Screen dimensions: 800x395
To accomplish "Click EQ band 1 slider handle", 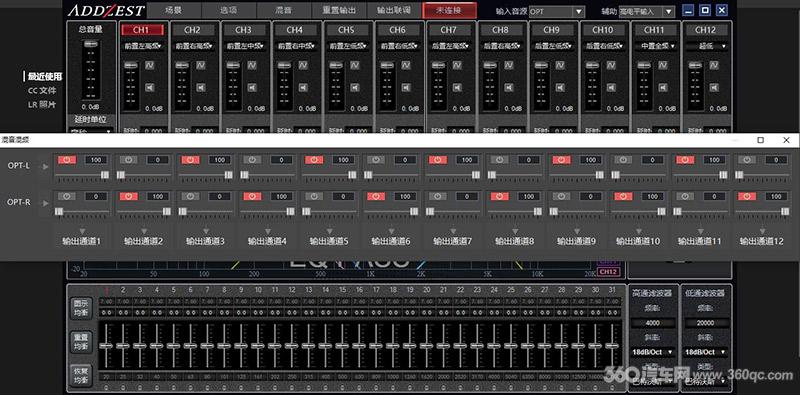I will point(106,345).
